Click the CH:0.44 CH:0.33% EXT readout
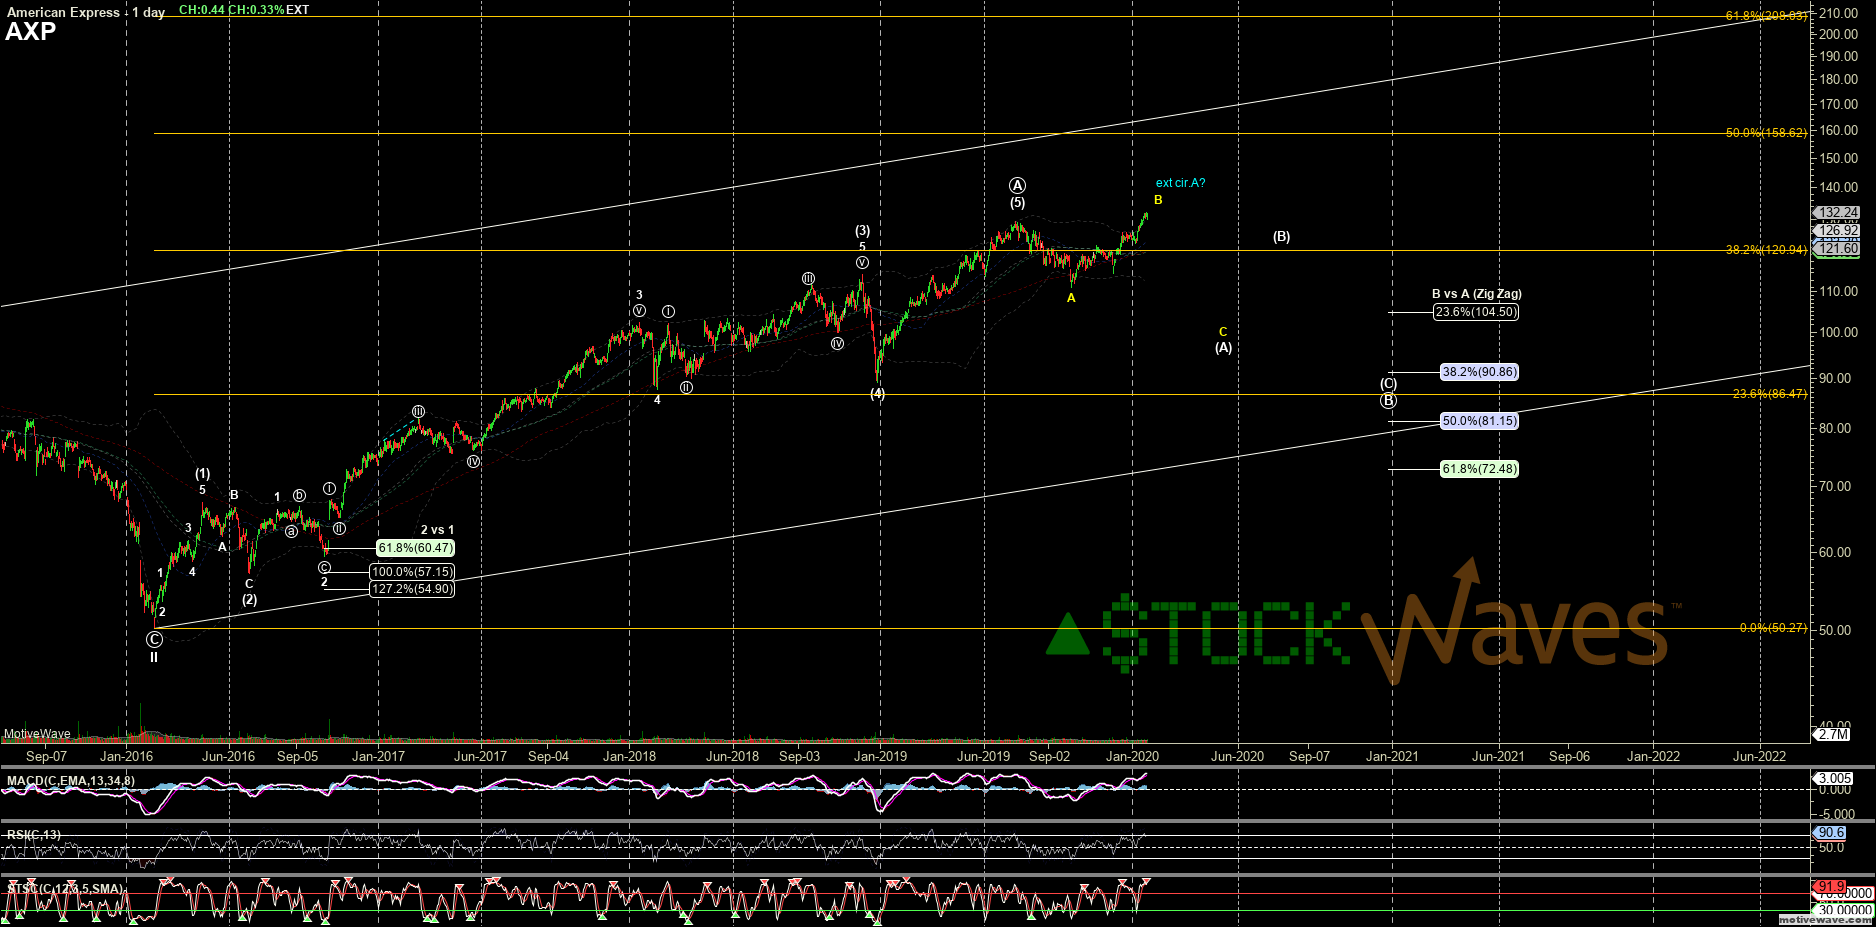Image resolution: width=1876 pixels, height=927 pixels. click(244, 10)
